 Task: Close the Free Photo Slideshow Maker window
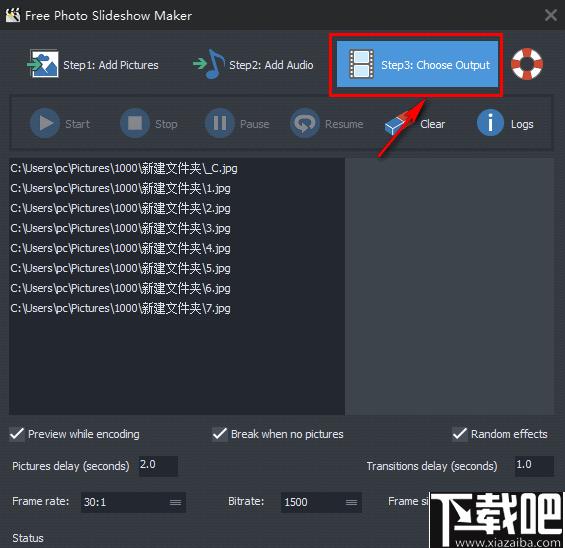pyautogui.click(x=551, y=15)
